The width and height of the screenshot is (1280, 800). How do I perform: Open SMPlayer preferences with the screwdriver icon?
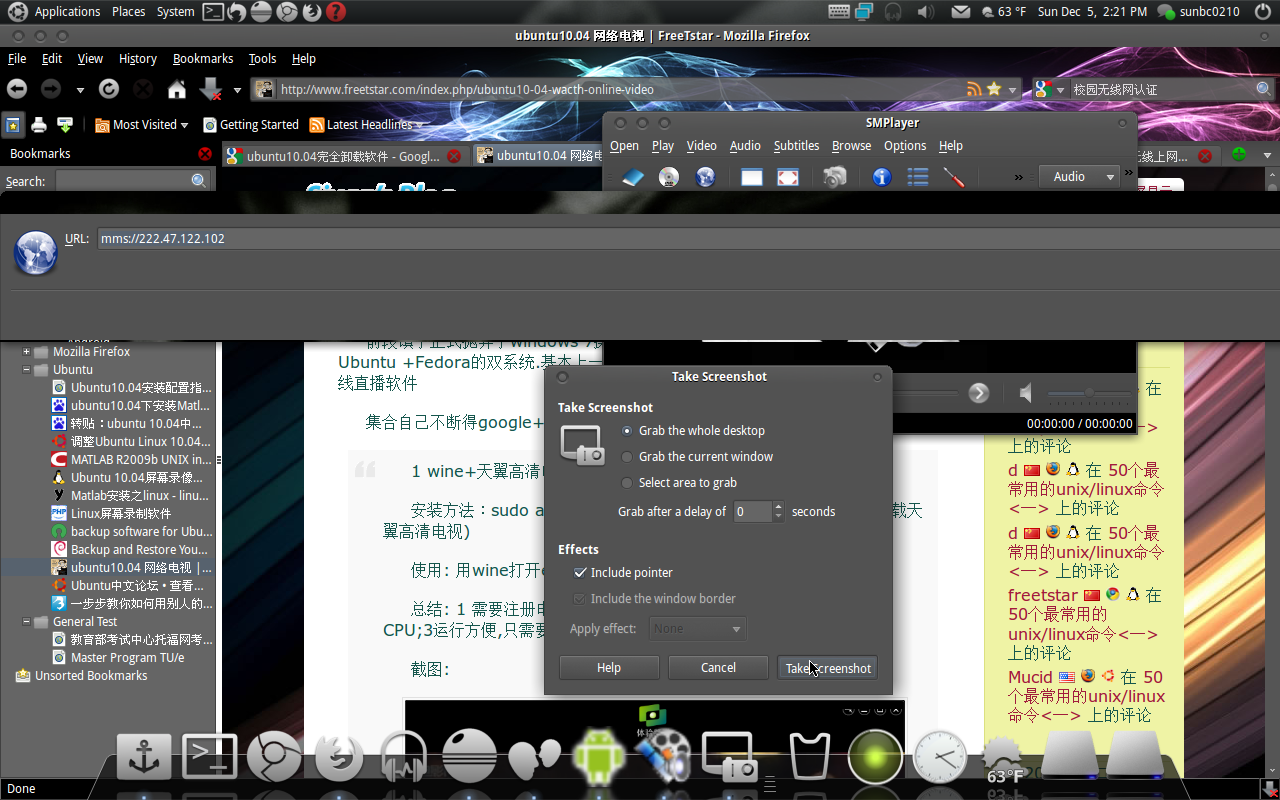tap(954, 177)
